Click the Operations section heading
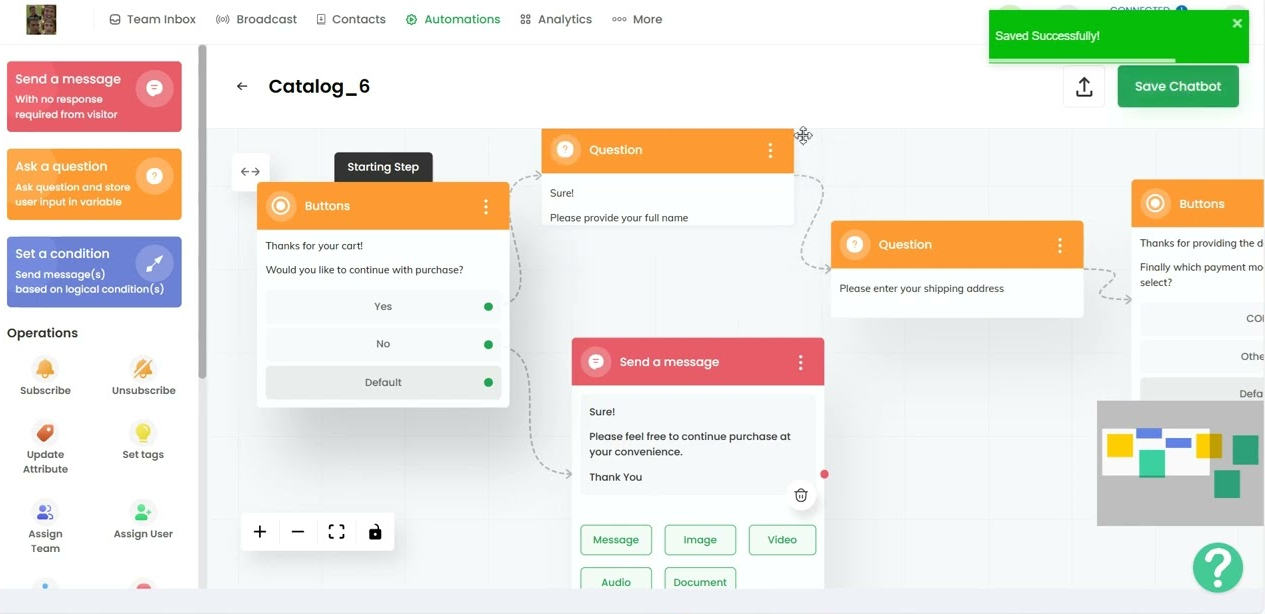Viewport: 1265px width, 614px height. click(x=42, y=333)
